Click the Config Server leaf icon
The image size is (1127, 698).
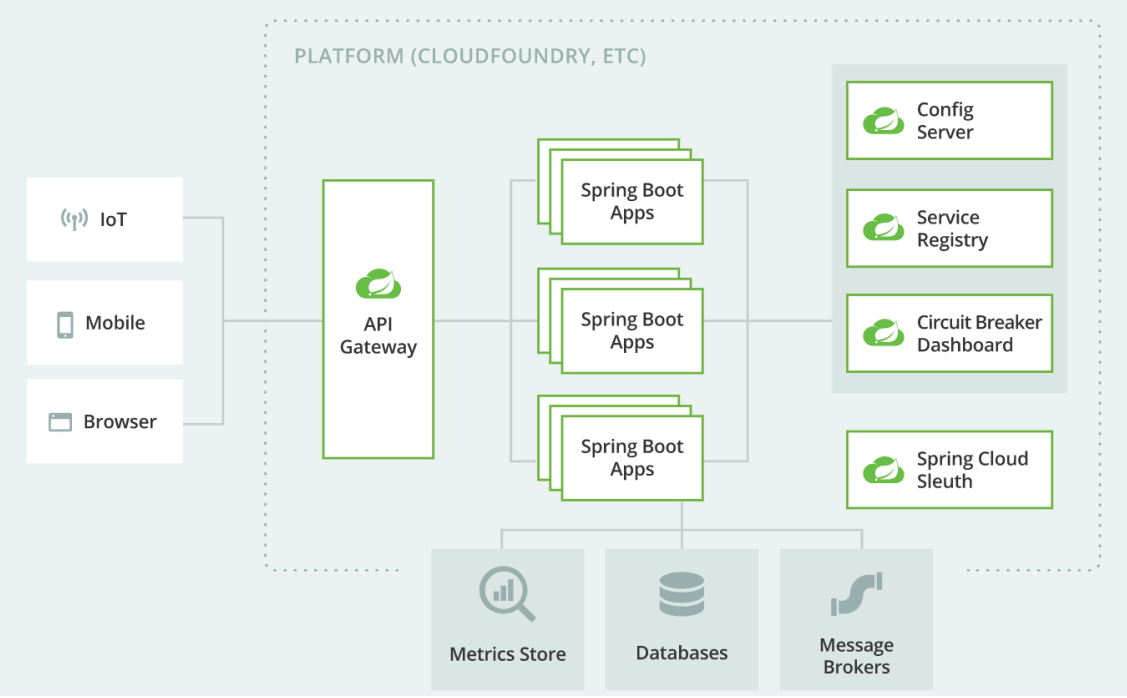883,121
